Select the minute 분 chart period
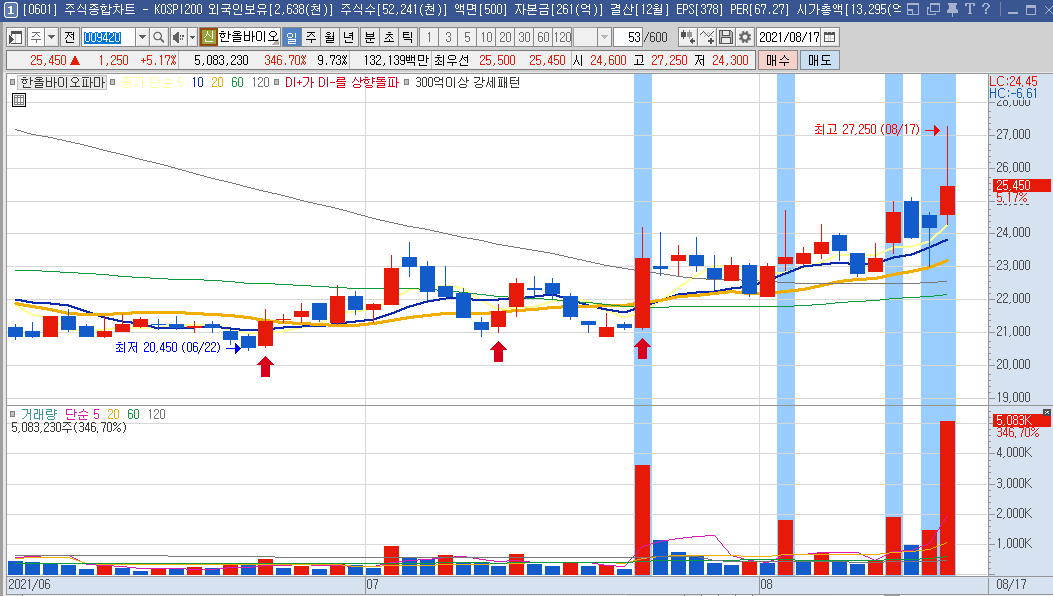This screenshot has height=596, width=1053. (x=369, y=37)
